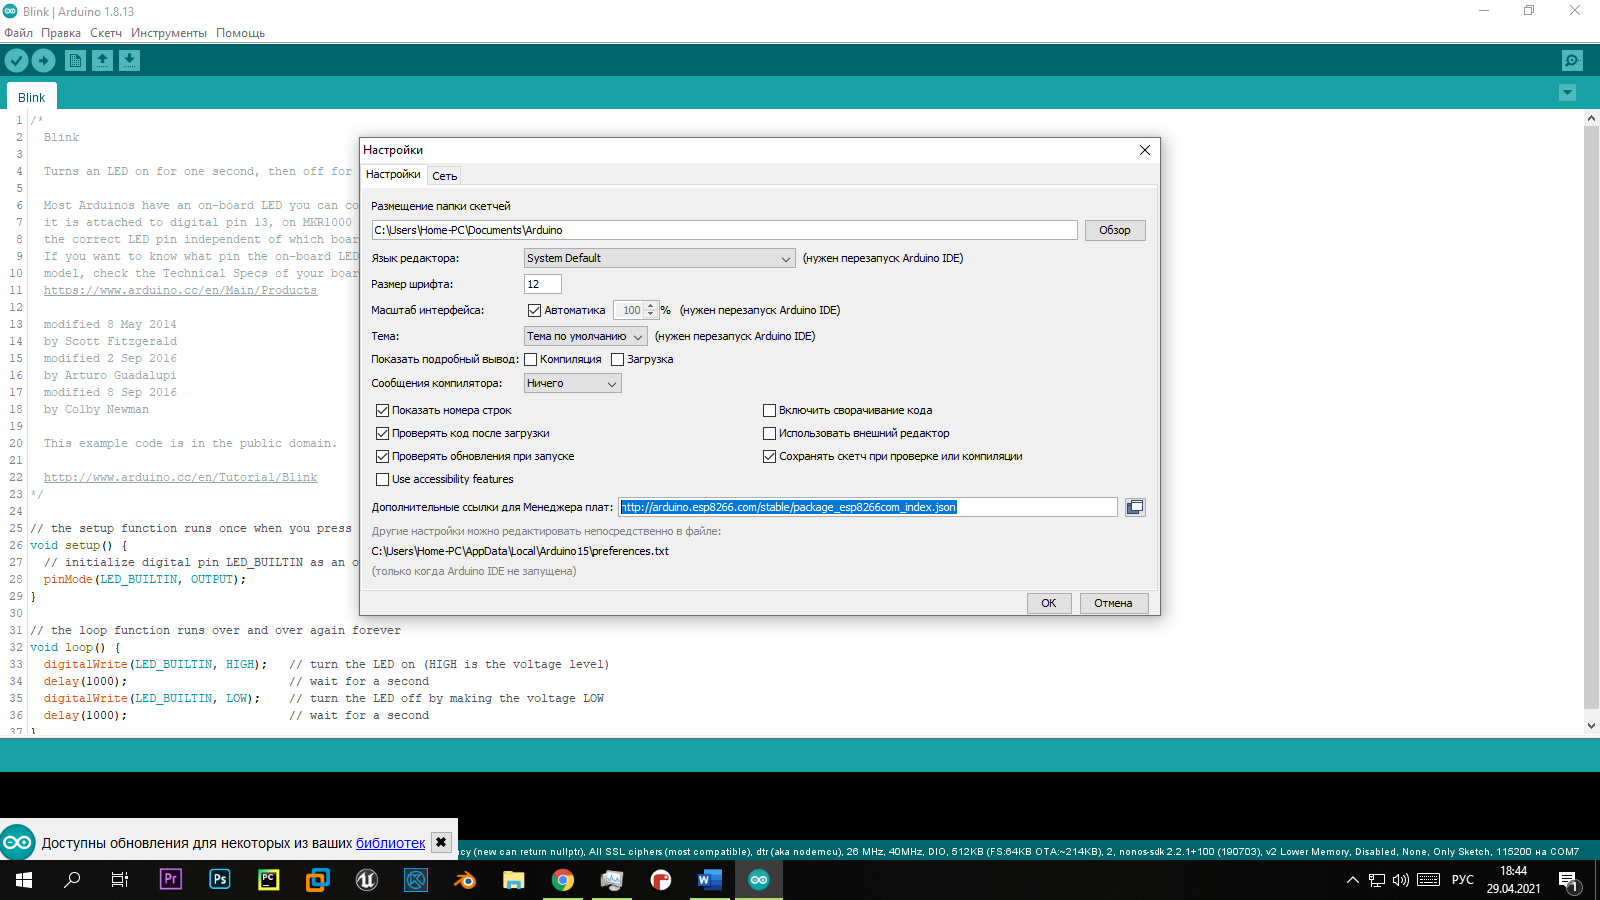The width and height of the screenshot is (1600, 900).
Task: Open the Тема dropdown
Action: click(586, 336)
